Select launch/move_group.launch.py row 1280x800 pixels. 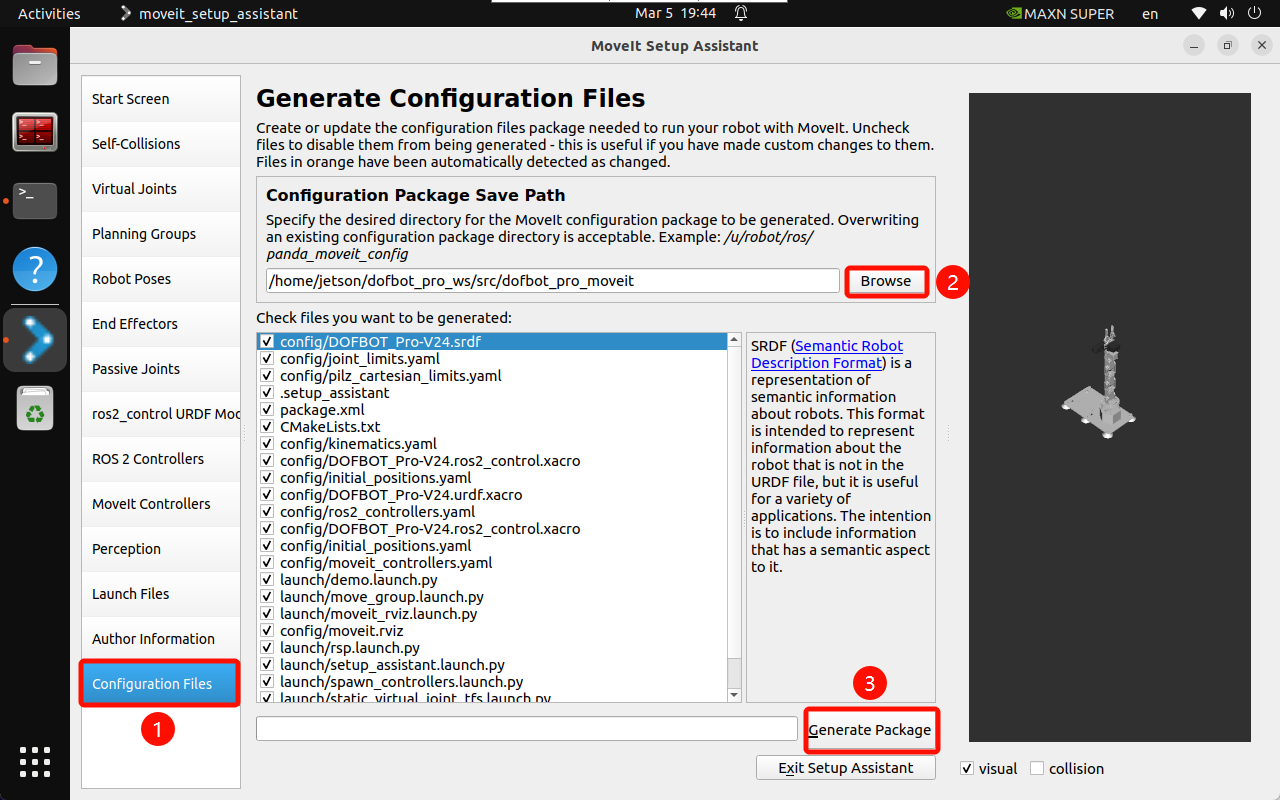click(382, 597)
